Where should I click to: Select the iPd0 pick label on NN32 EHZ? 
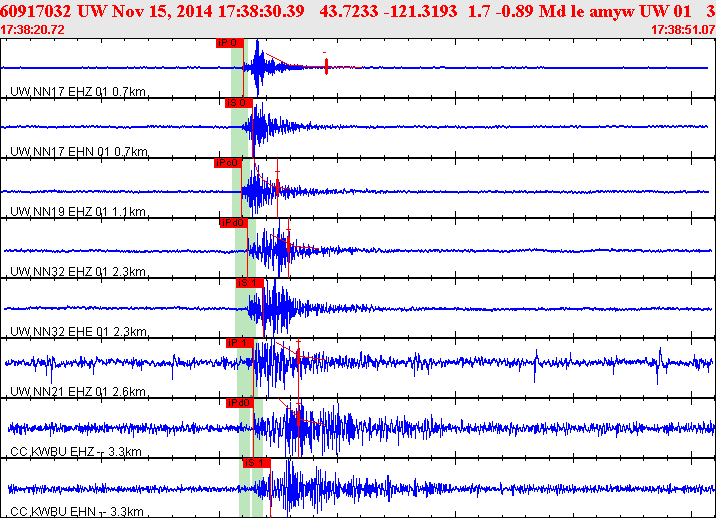233,223
